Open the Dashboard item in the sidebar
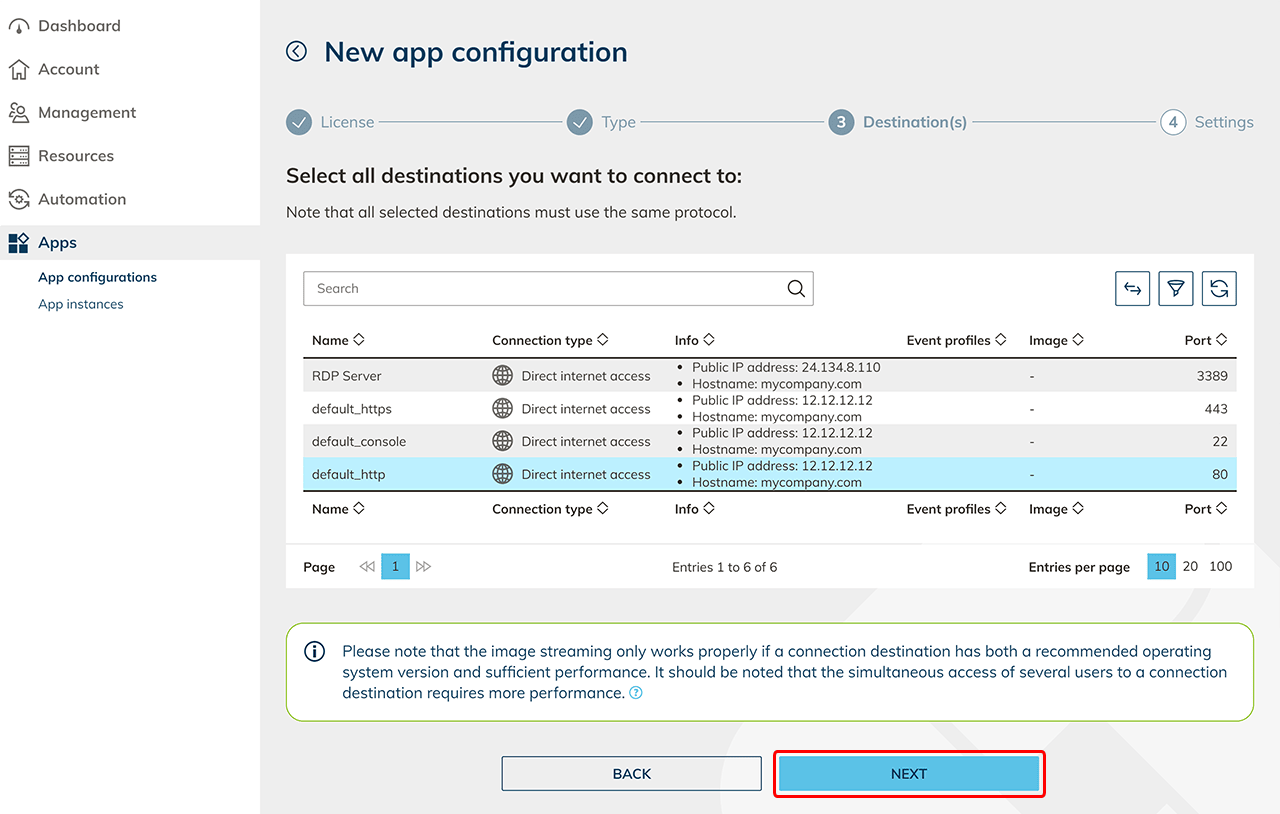 79,26
